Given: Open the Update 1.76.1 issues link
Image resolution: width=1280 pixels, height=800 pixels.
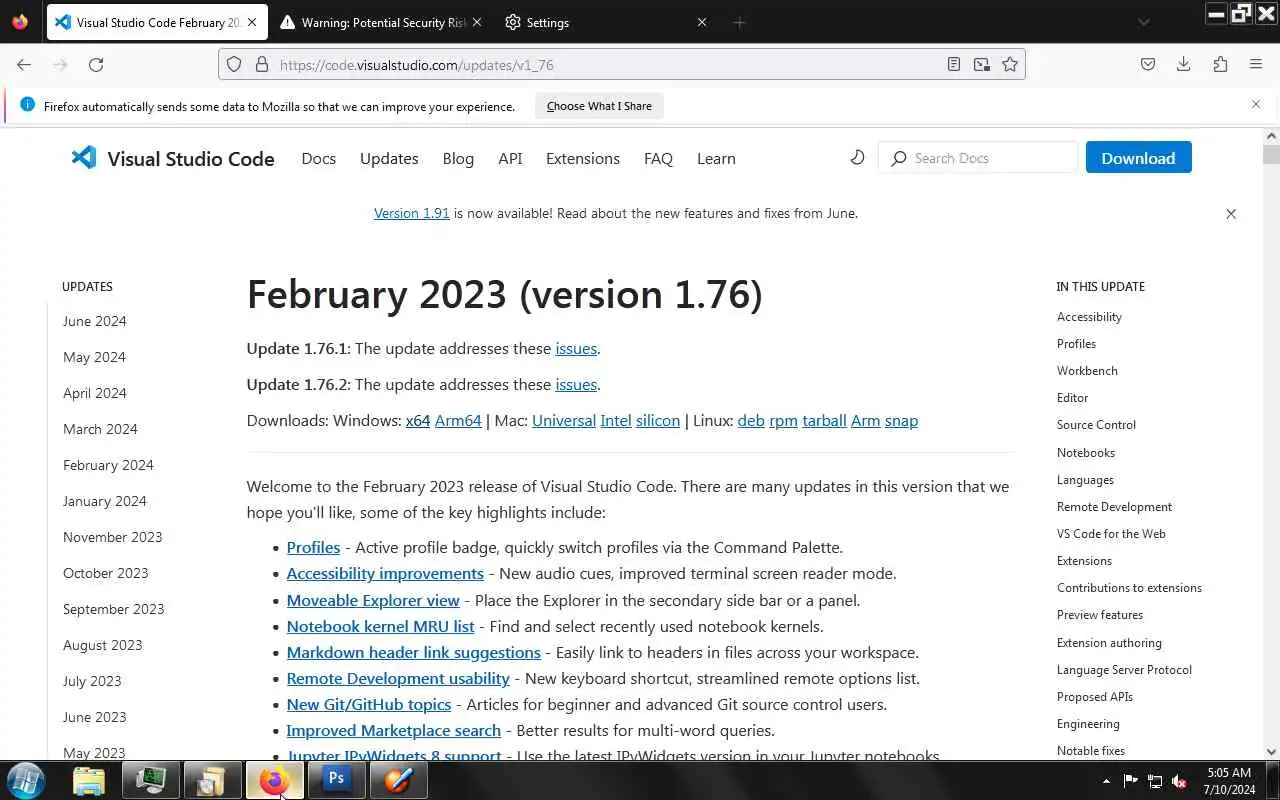Looking at the screenshot, I should coord(576,349).
